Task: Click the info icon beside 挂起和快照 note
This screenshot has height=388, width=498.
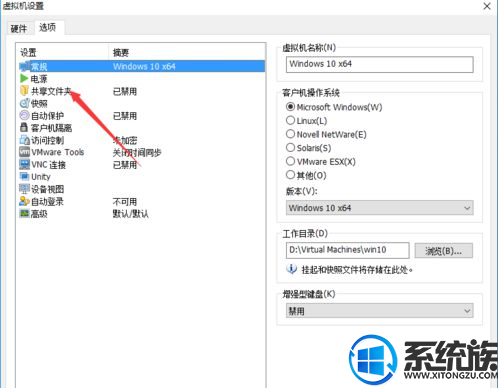Action: 291,269
